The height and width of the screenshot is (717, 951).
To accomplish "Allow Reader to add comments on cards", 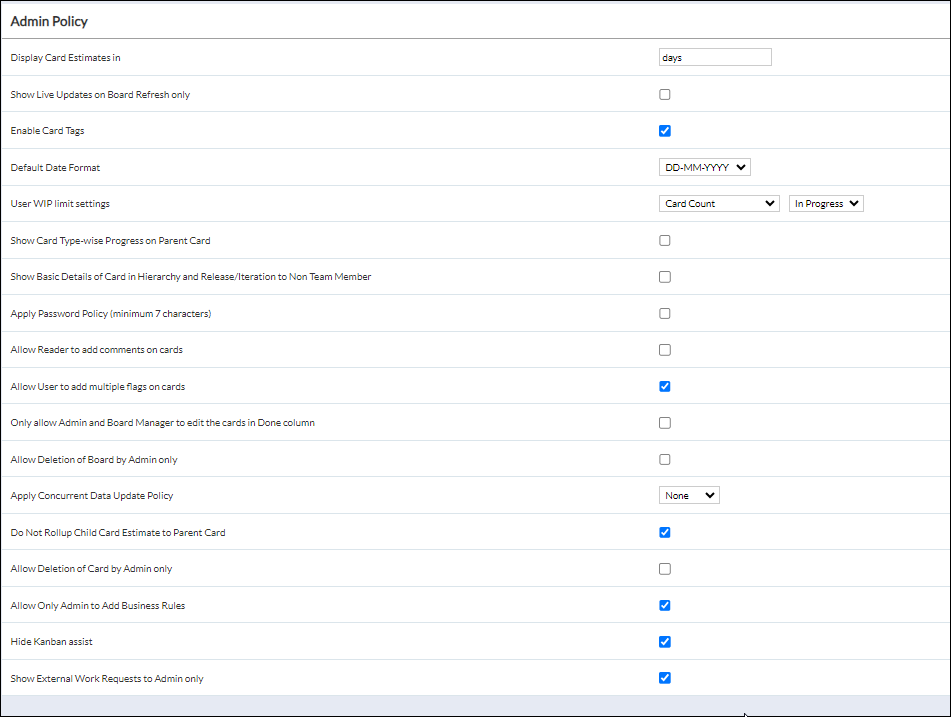I will [x=665, y=349].
